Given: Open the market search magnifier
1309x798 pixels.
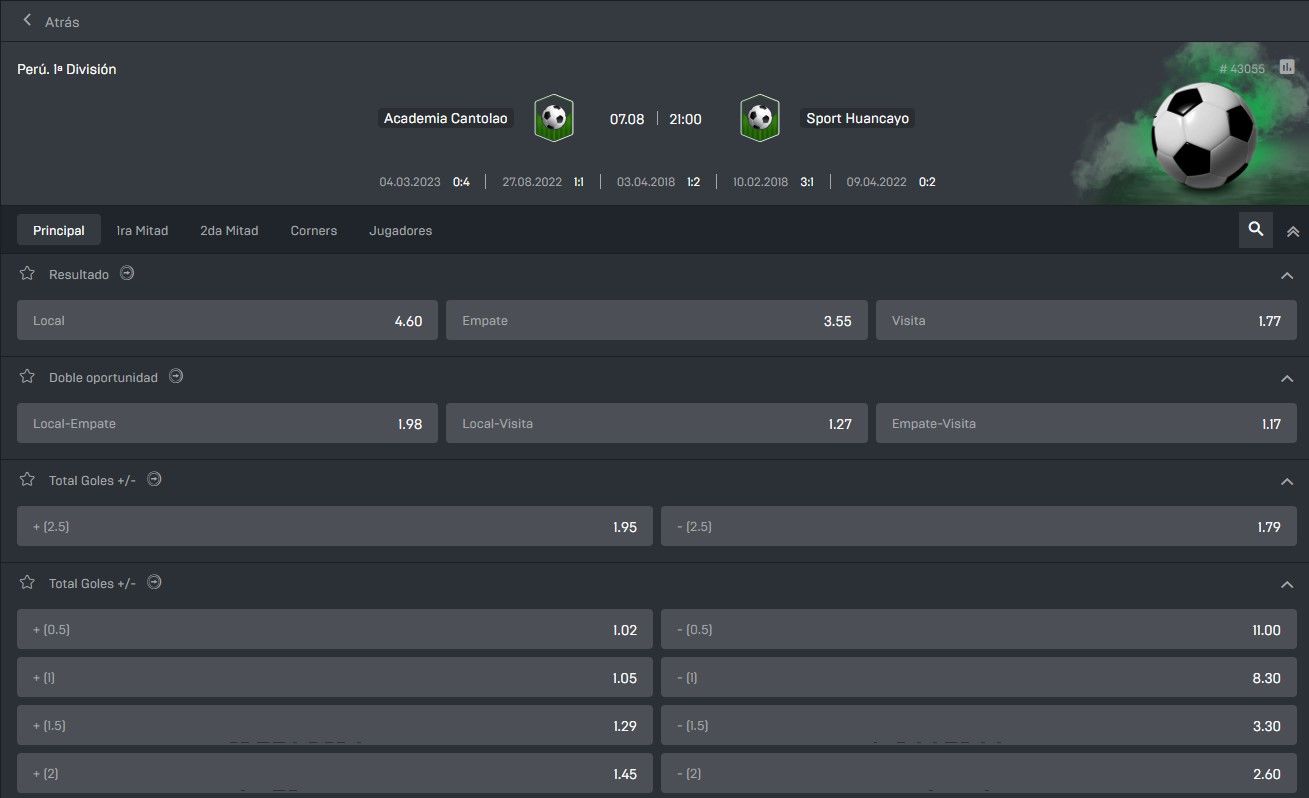Looking at the screenshot, I should [1256, 230].
